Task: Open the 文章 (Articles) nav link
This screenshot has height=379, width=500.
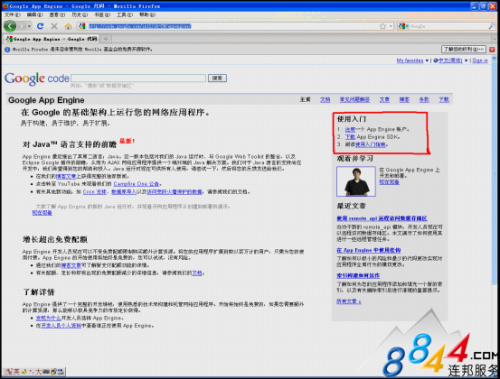Action: (384, 99)
